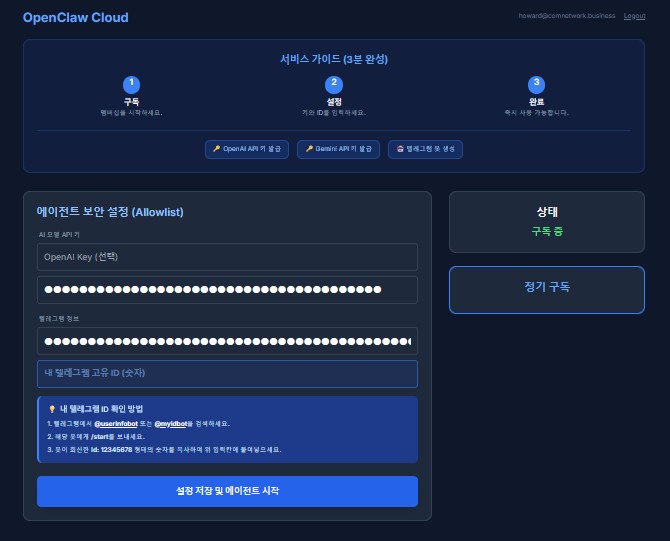This screenshot has height=541, width=670.
Task: Click the 정기 구독 subscription button
Action: click(x=547, y=290)
